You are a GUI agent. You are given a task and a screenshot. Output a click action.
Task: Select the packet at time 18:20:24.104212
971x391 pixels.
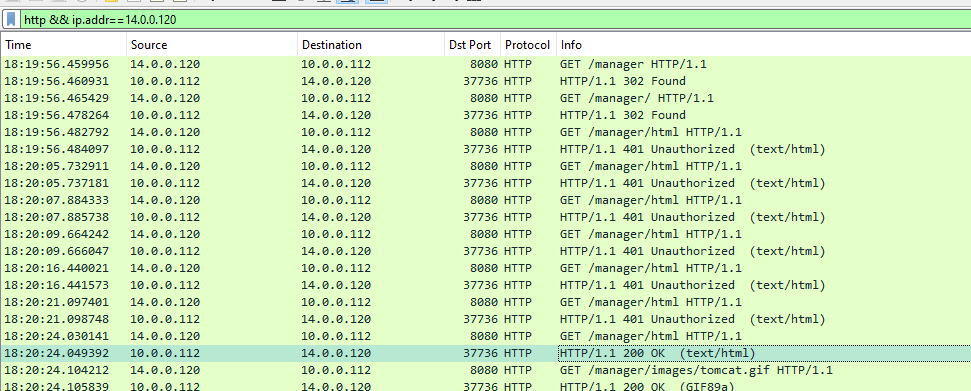click(x=486, y=371)
